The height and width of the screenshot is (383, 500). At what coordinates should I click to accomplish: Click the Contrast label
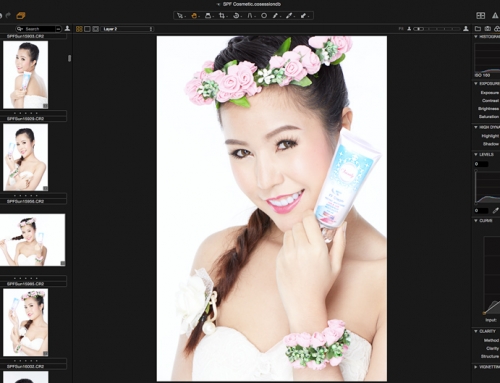(x=490, y=101)
